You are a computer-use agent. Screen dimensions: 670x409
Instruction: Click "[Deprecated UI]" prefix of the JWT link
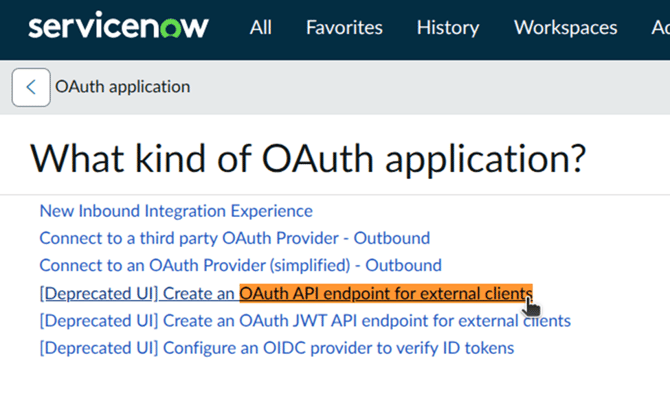click(98, 321)
